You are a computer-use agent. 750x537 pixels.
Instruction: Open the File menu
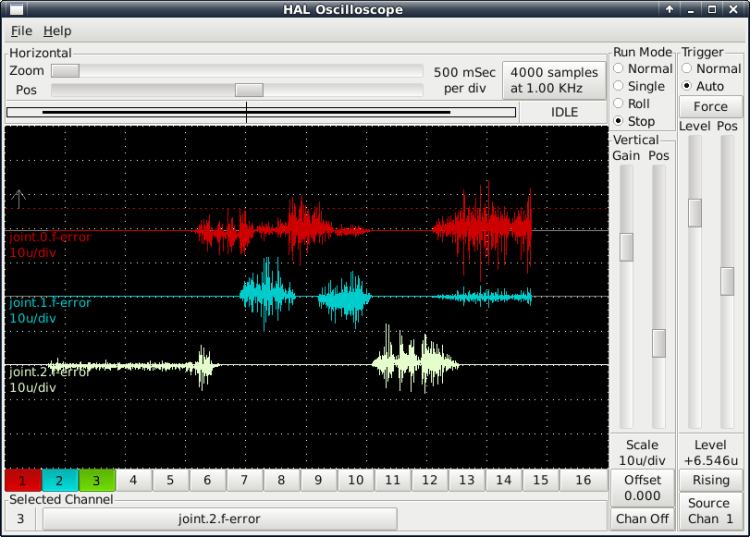[22, 31]
